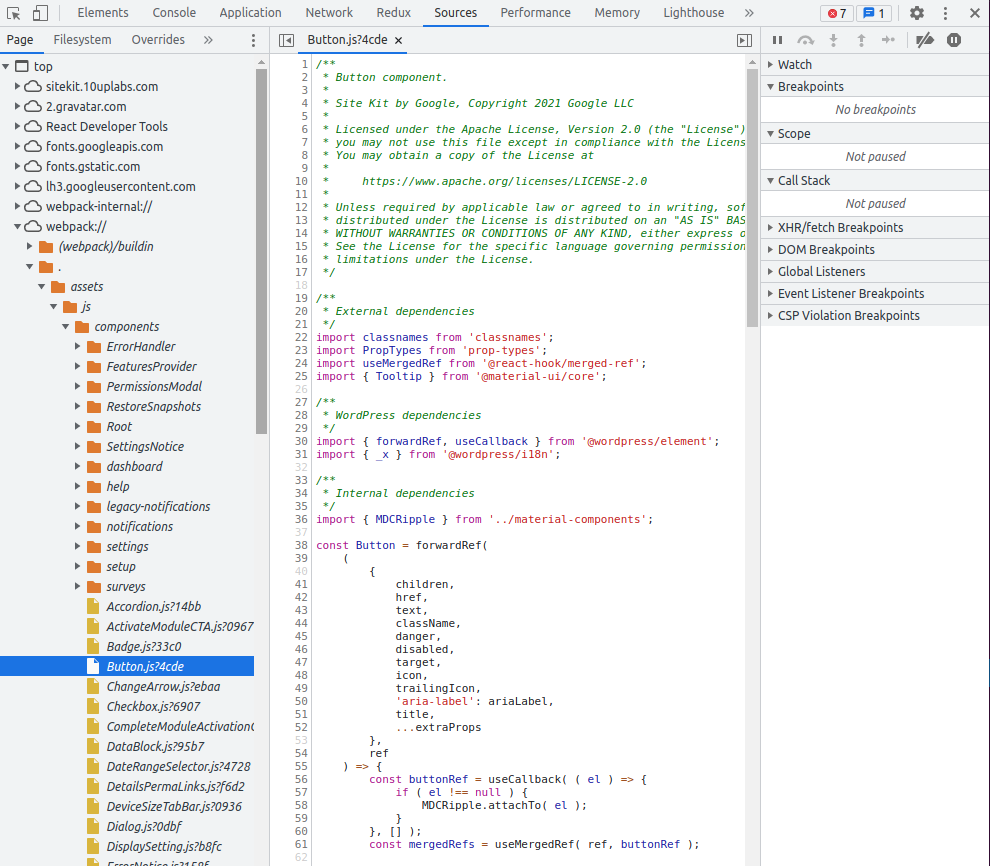Screen dimensions: 990x866
Task: Open DevTools settings gear
Action: (x=917, y=13)
